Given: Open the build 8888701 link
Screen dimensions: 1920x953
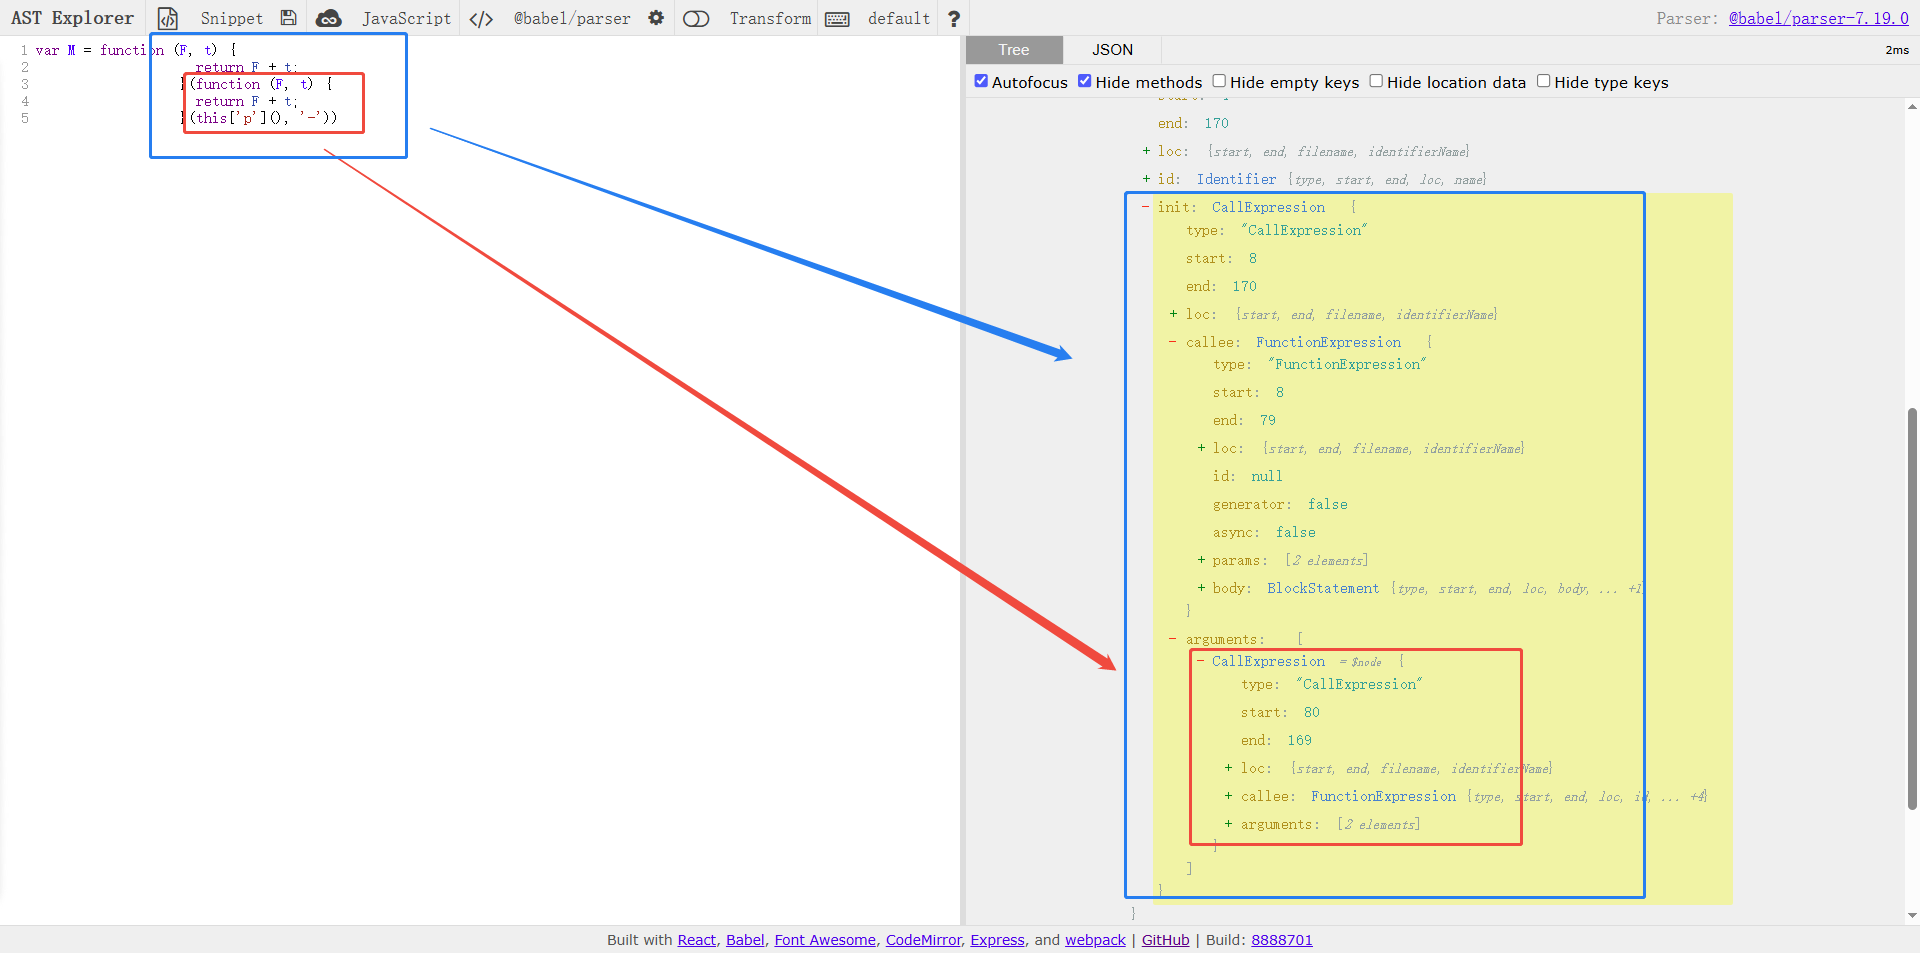Looking at the screenshot, I should point(1281,940).
